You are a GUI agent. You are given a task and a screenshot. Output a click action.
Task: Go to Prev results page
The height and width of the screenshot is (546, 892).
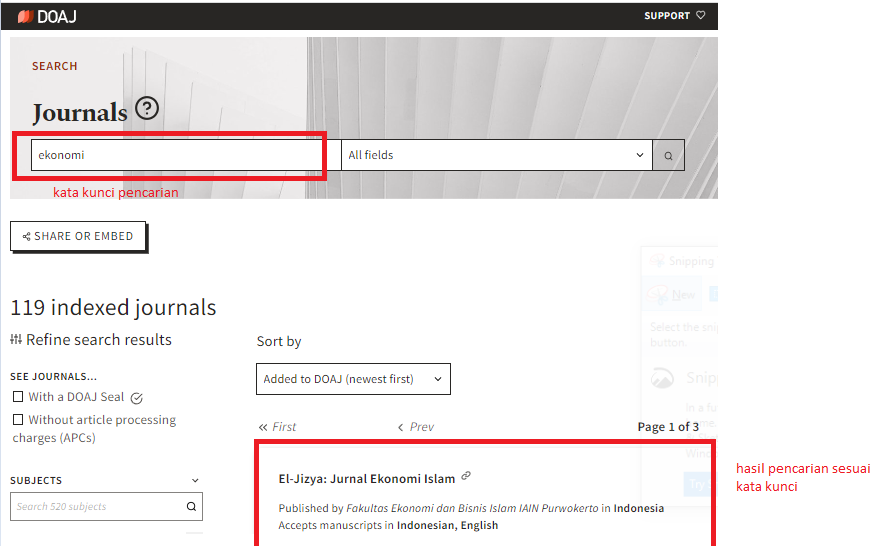coord(416,427)
